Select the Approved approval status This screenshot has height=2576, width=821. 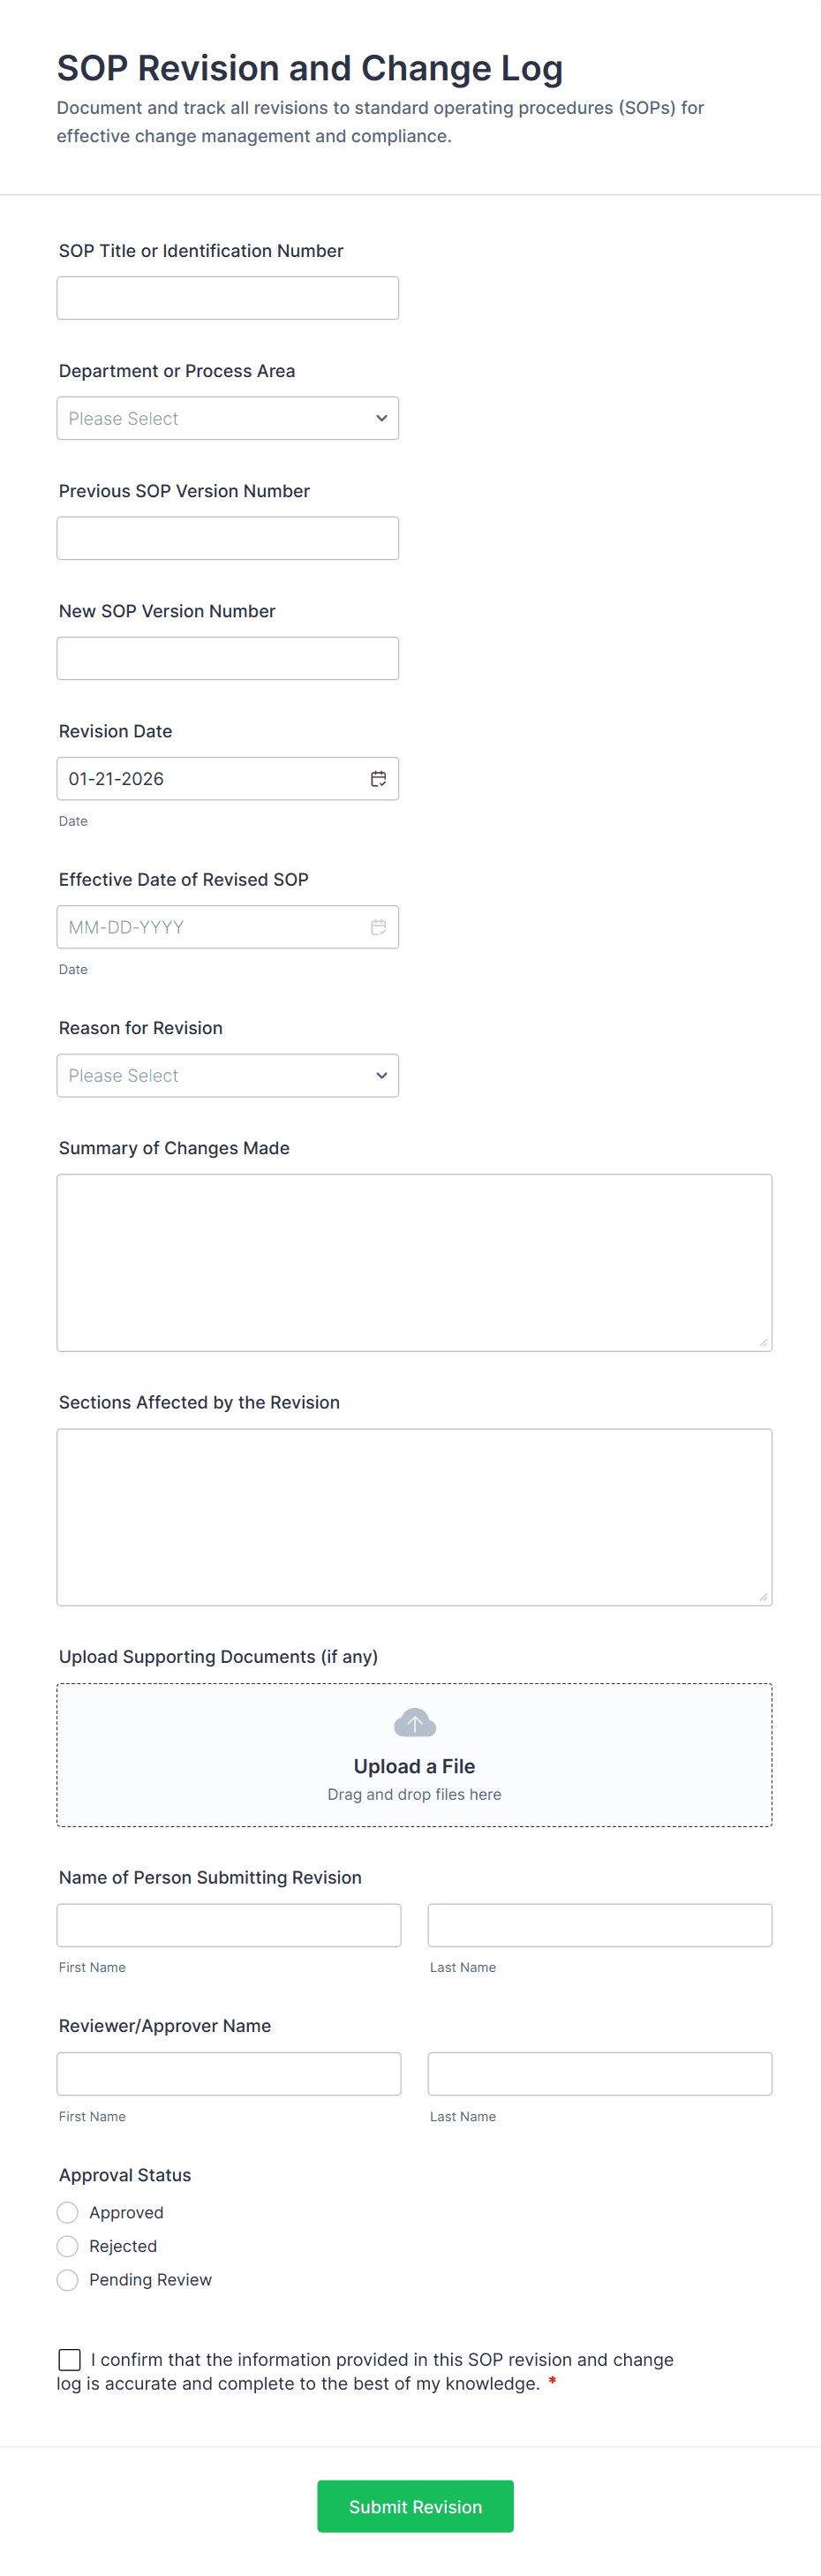[x=67, y=2212]
